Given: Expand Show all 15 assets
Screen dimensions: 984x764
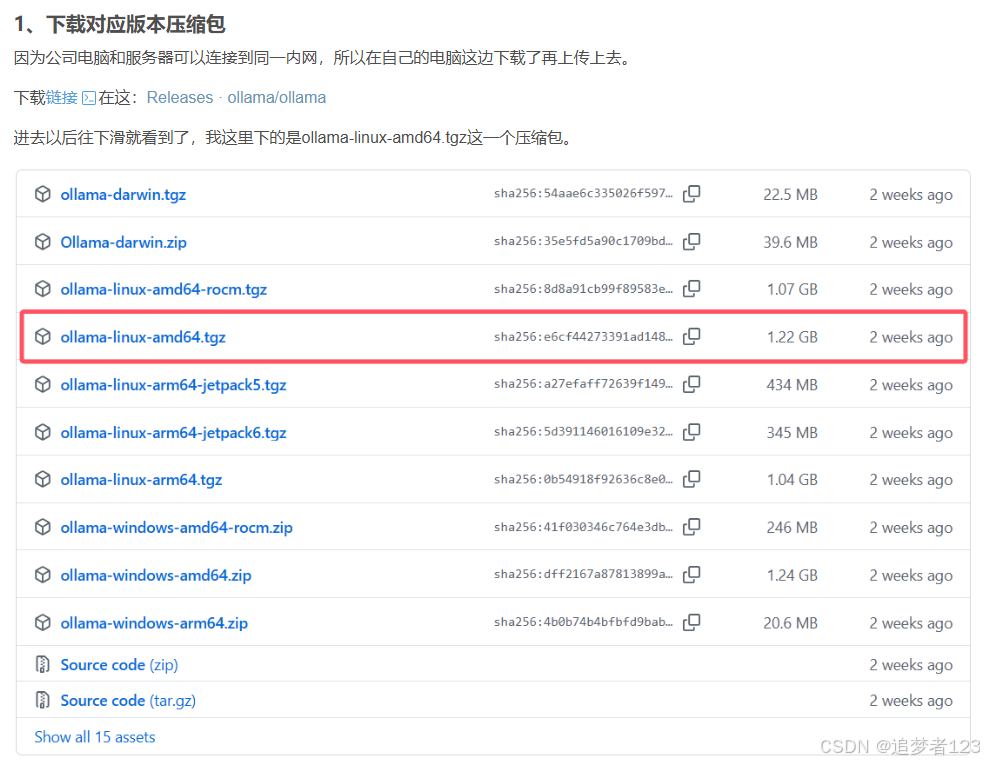Looking at the screenshot, I should tap(95, 736).
